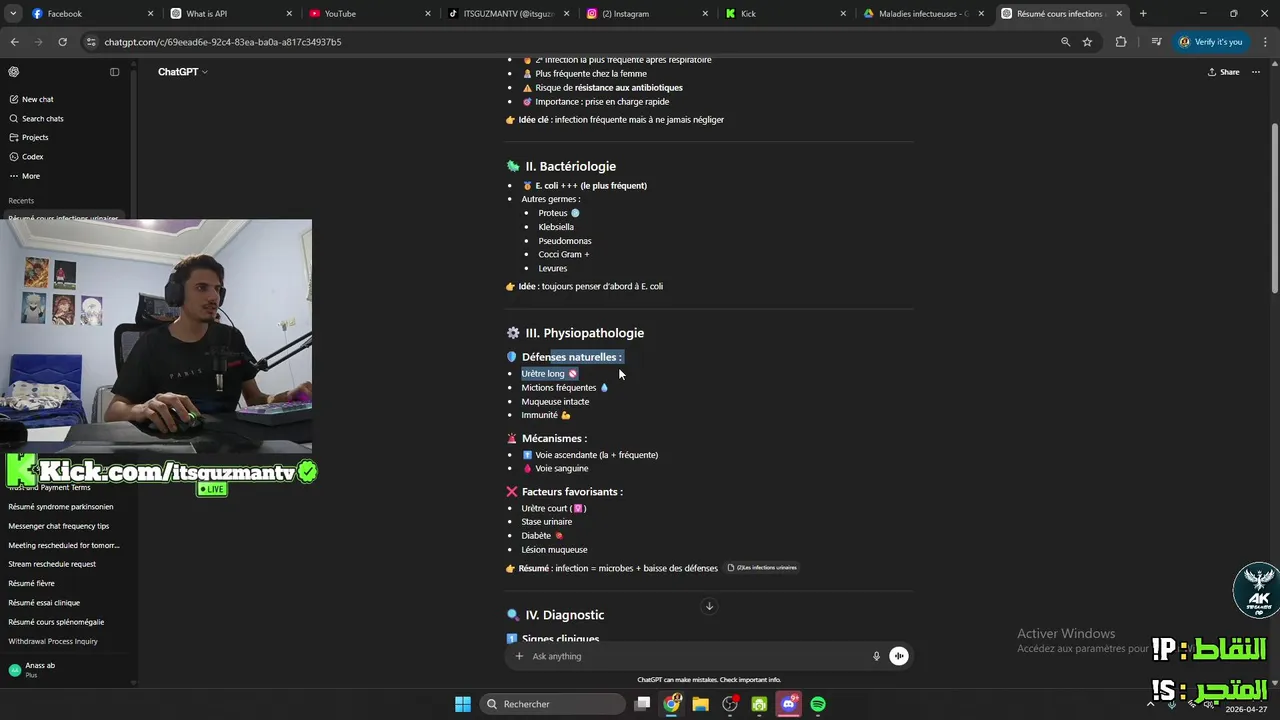The image size is (1280, 720).
Task: Open the 'Les infections urinaires' source chip
Action: pos(762,568)
